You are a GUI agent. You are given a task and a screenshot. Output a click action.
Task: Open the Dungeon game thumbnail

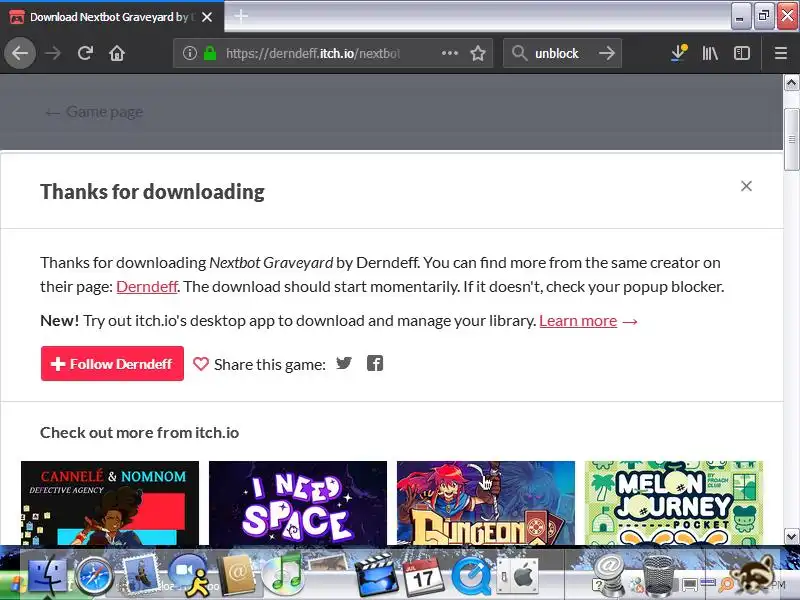click(x=486, y=503)
